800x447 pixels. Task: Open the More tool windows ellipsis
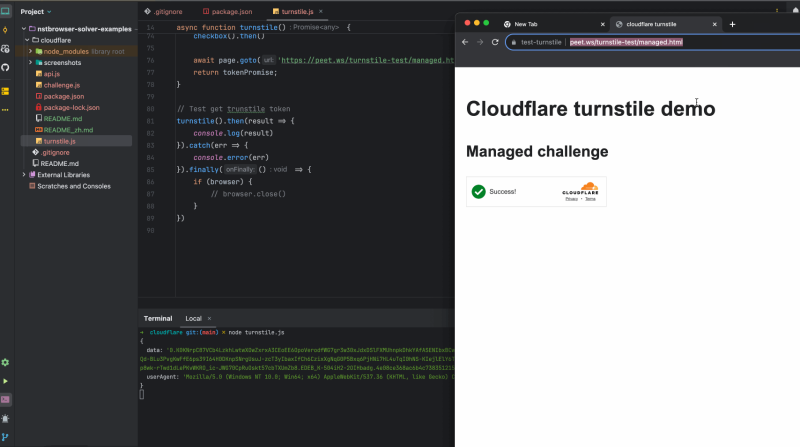click(5, 110)
